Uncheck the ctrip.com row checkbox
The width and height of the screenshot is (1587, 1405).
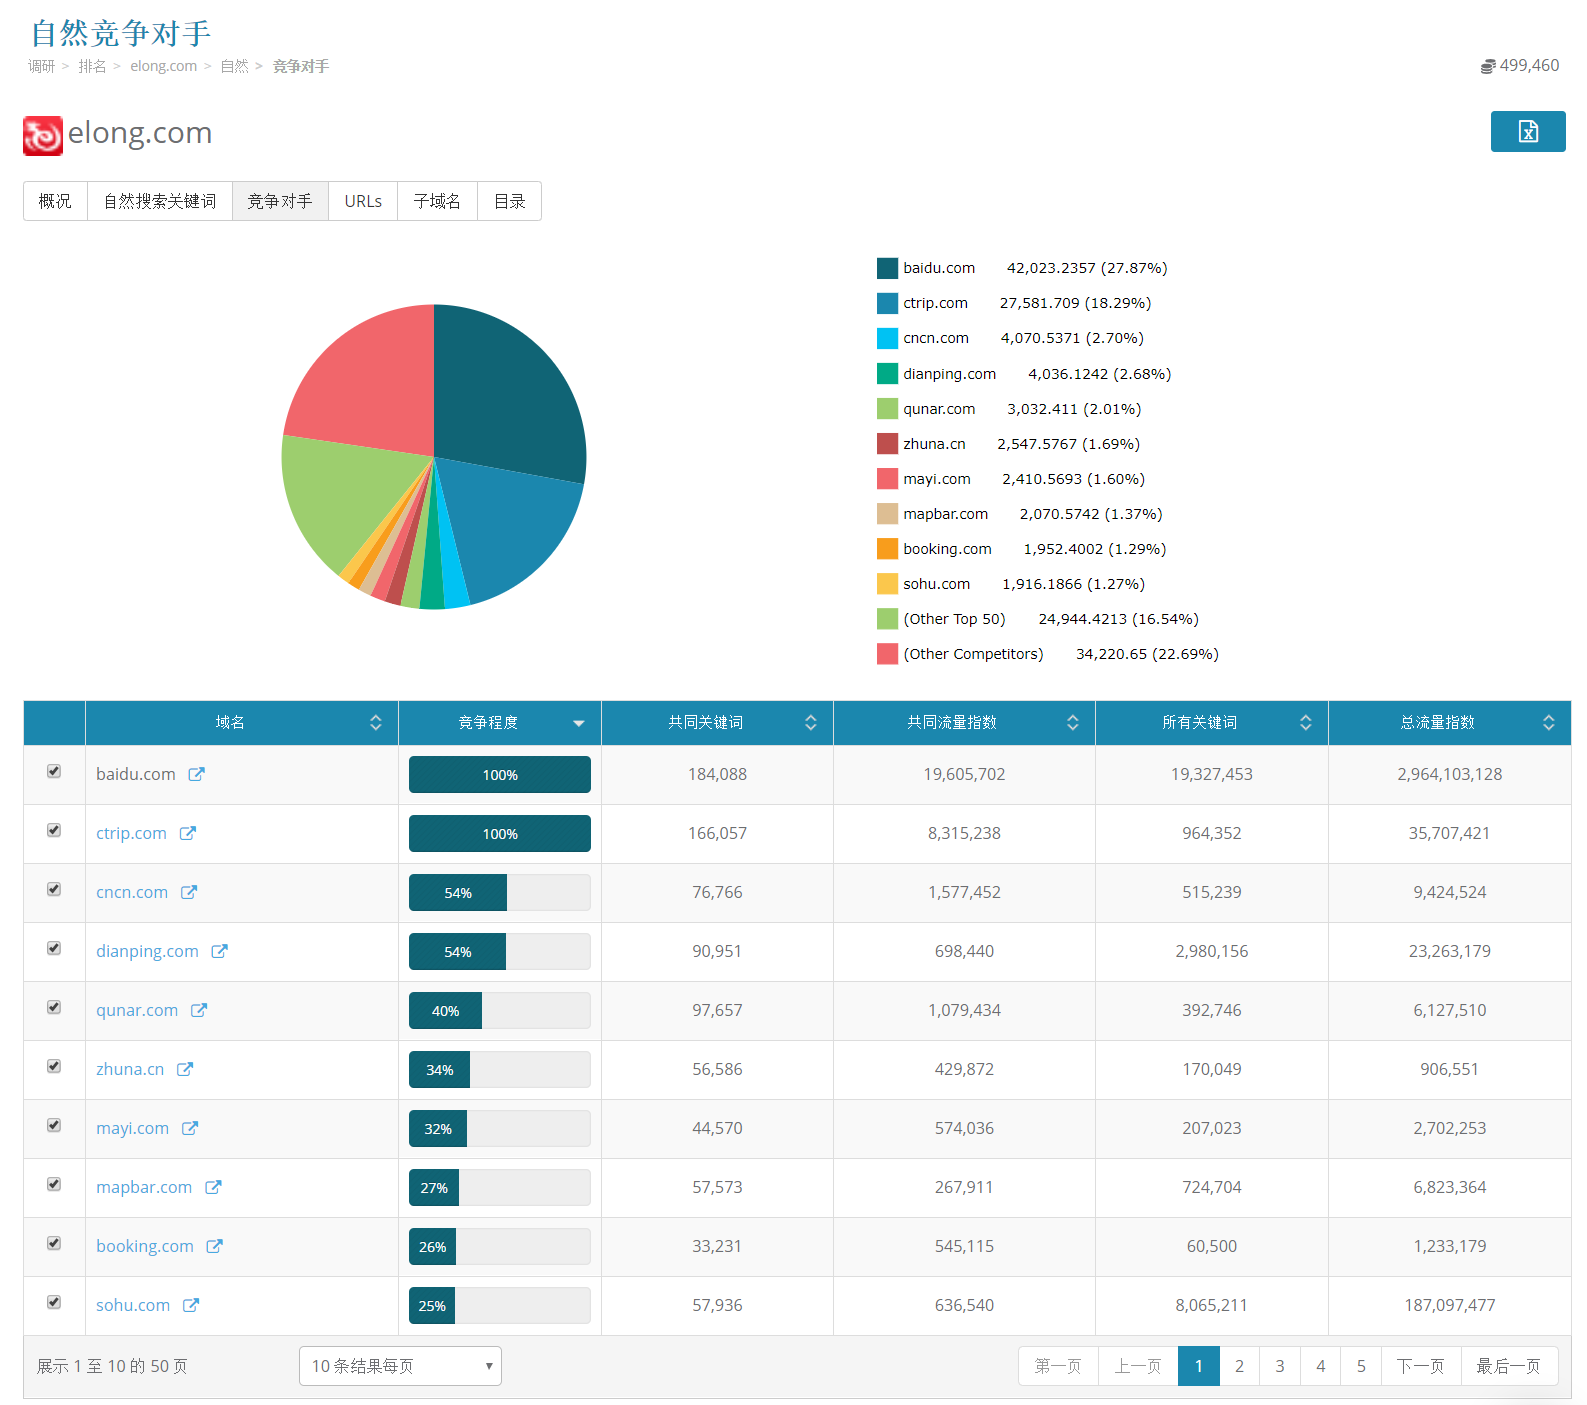[x=54, y=830]
